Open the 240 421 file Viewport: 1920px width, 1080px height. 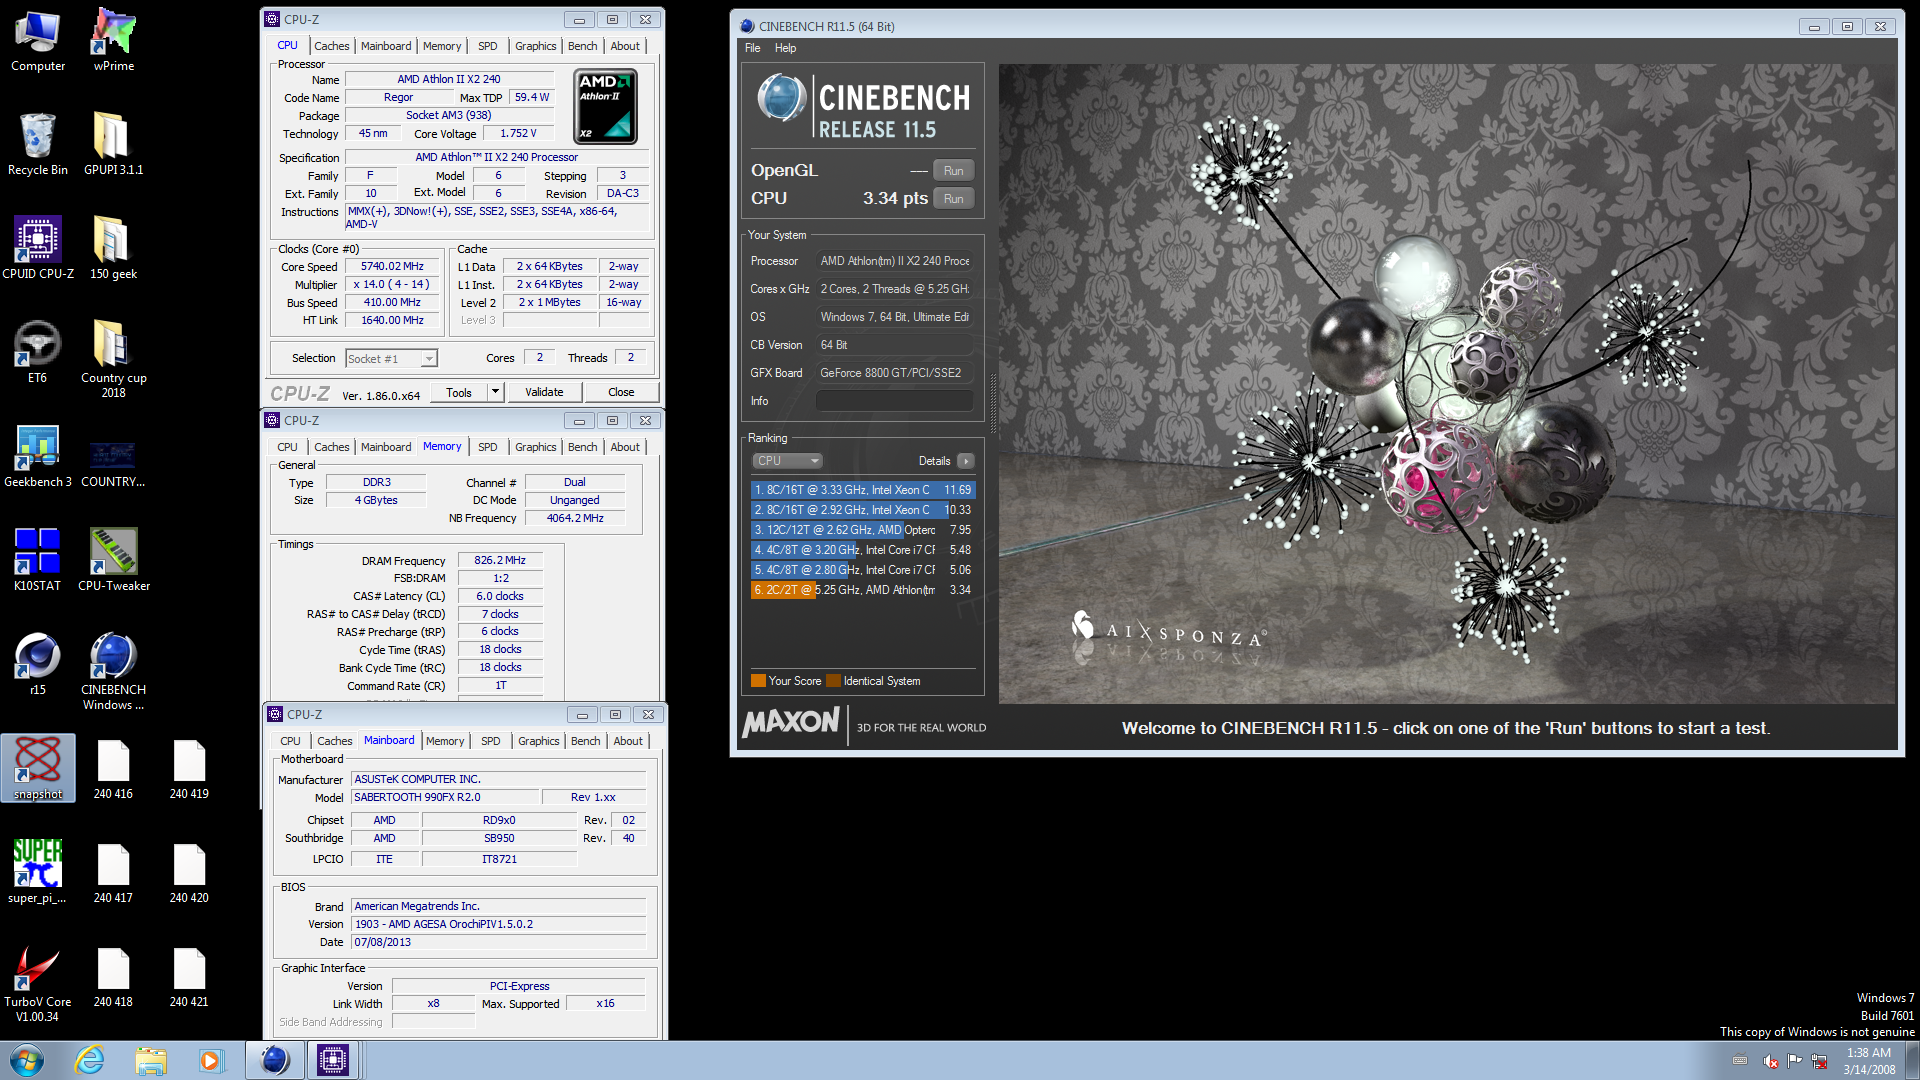point(190,976)
